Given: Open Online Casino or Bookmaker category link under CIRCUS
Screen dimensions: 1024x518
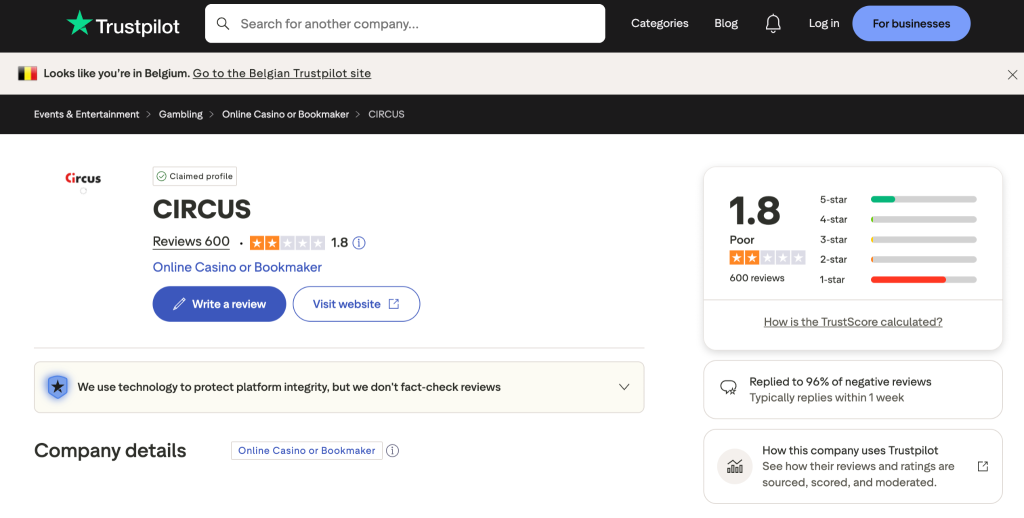Looking at the screenshot, I should (x=237, y=267).
